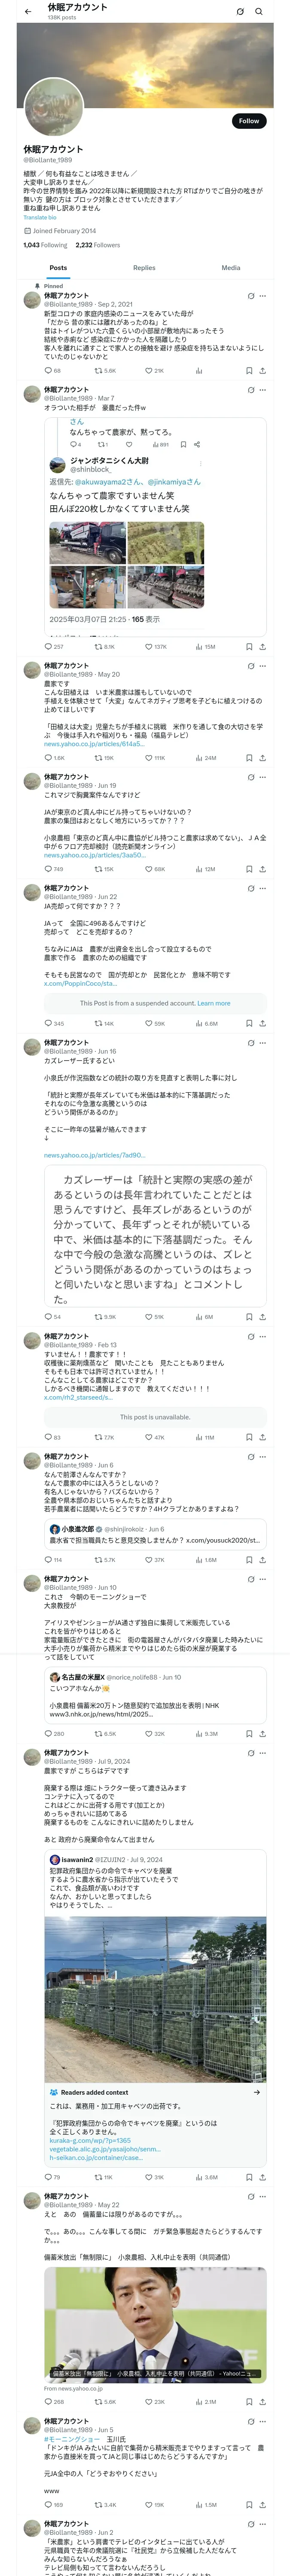This screenshot has width=290, height=2576.
Task: Click the Translate bio link
Action: pyautogui.click(x=40, y=217)
